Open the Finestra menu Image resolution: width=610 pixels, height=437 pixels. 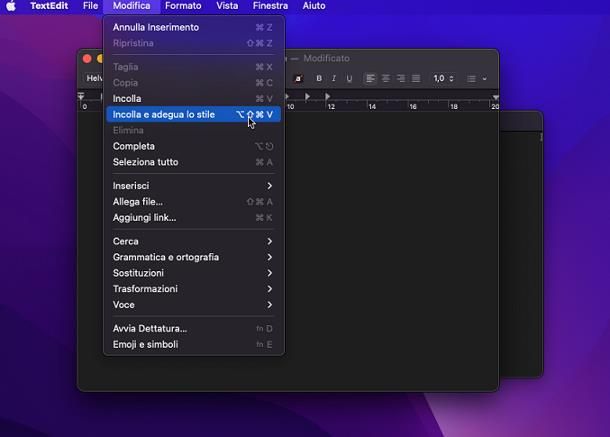pyautogui.click(x=270, y=6)
